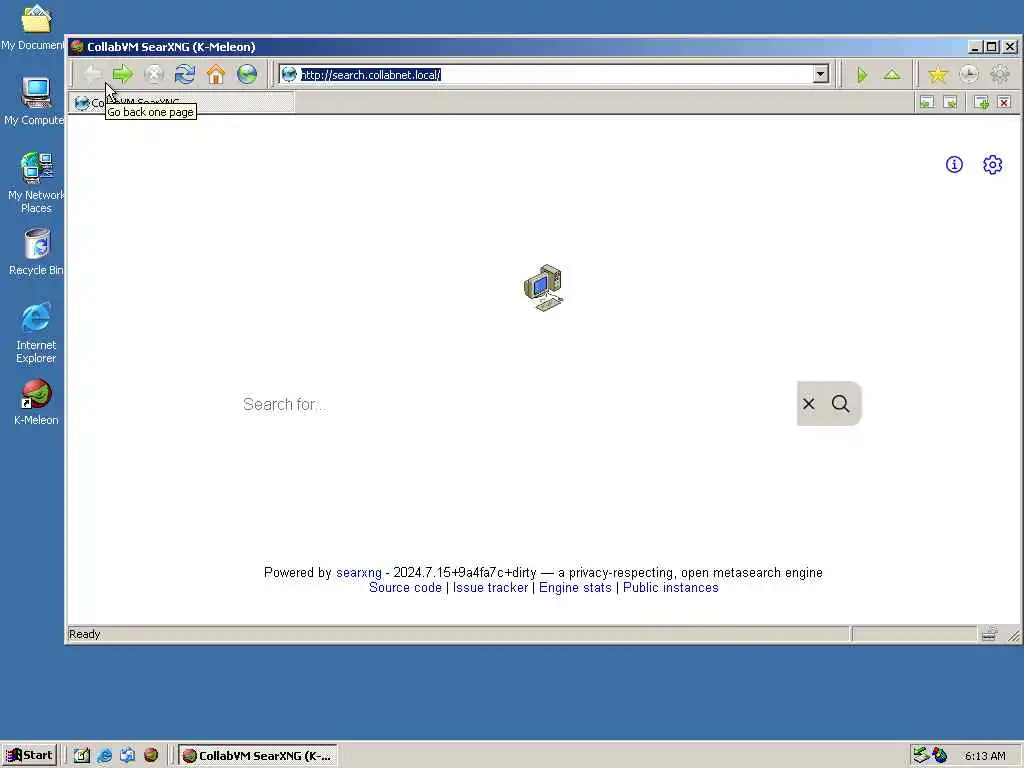
Task: Select the My Network Places desktop icon
Action: coord(36,183)
